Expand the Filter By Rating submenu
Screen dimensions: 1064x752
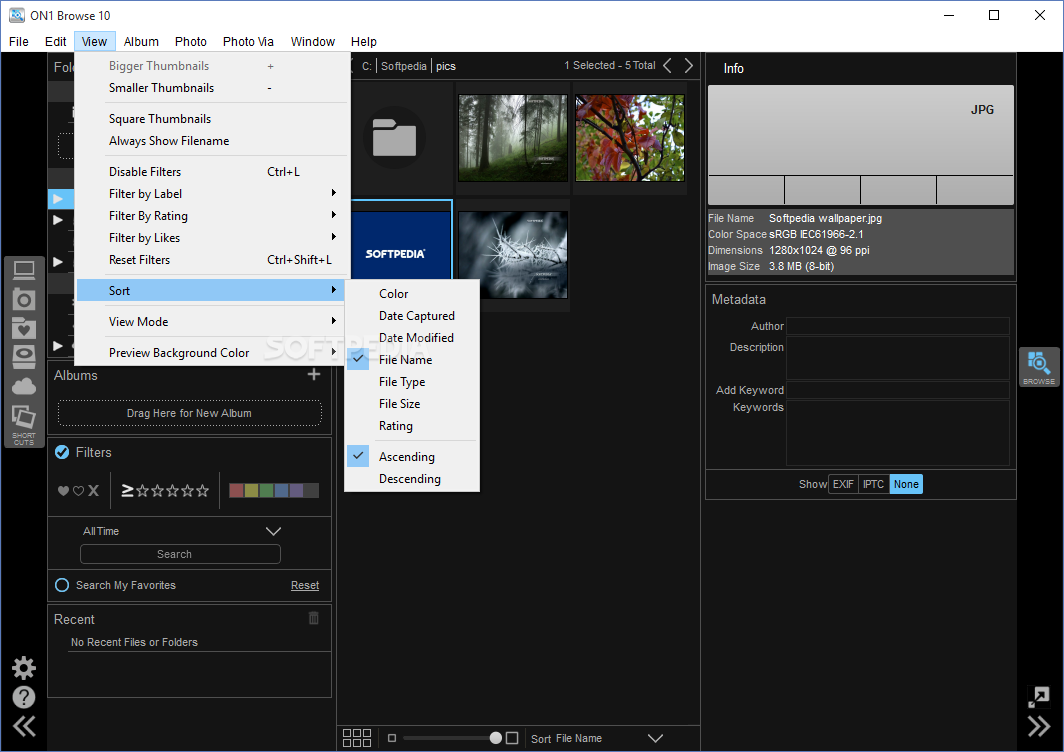(x=212, y=216)
